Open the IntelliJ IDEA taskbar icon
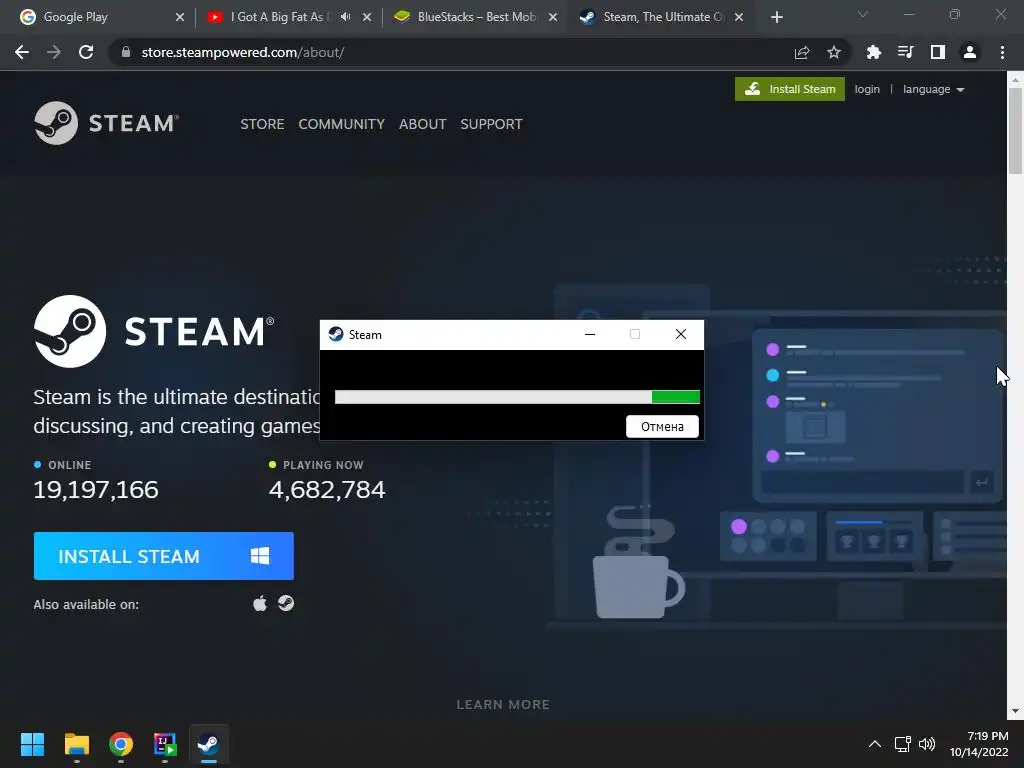 click(165, 744)
